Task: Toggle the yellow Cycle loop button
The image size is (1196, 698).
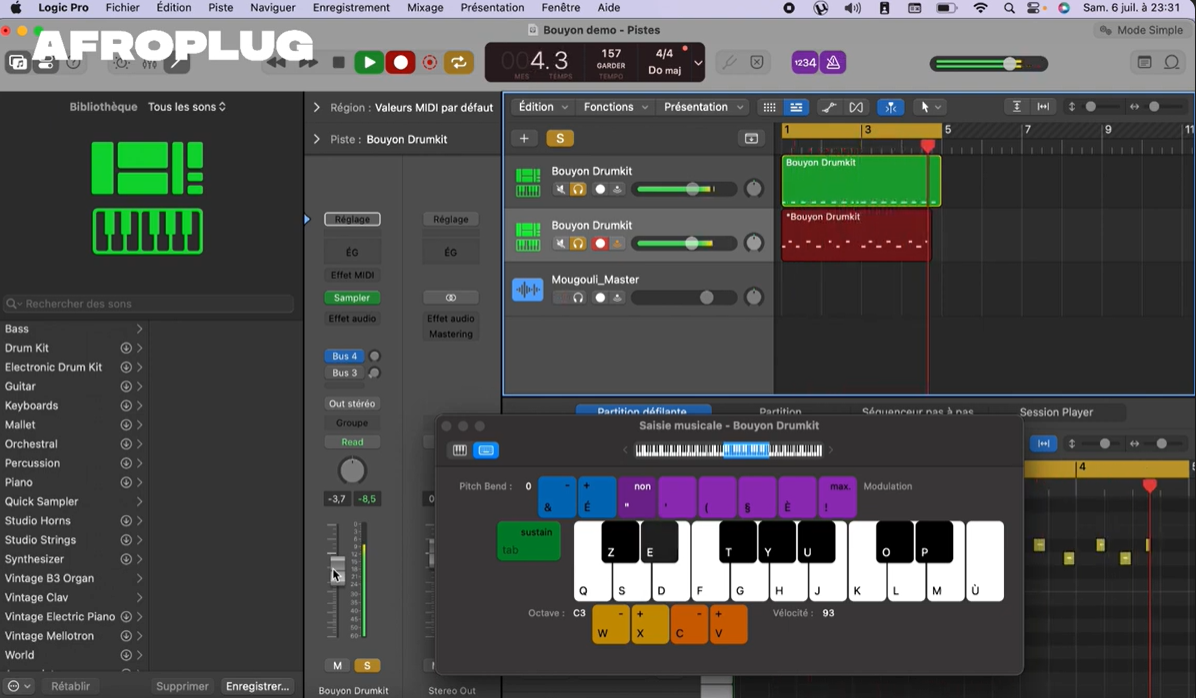Action: pyautogui.click(x=458, y=62)
